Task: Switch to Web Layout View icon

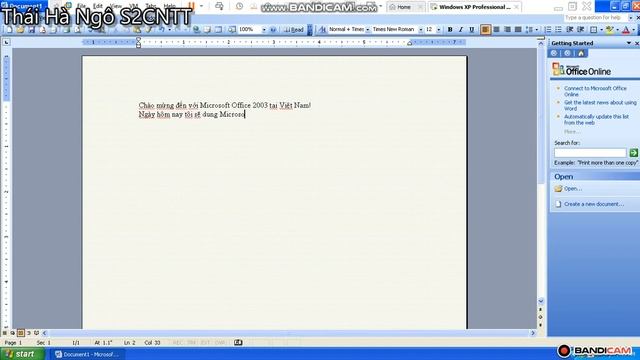Action: coord(13,333)
